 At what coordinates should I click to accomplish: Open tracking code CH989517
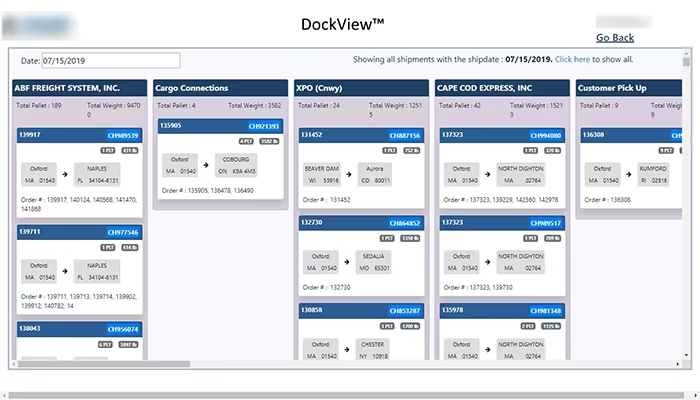point(546,223)
